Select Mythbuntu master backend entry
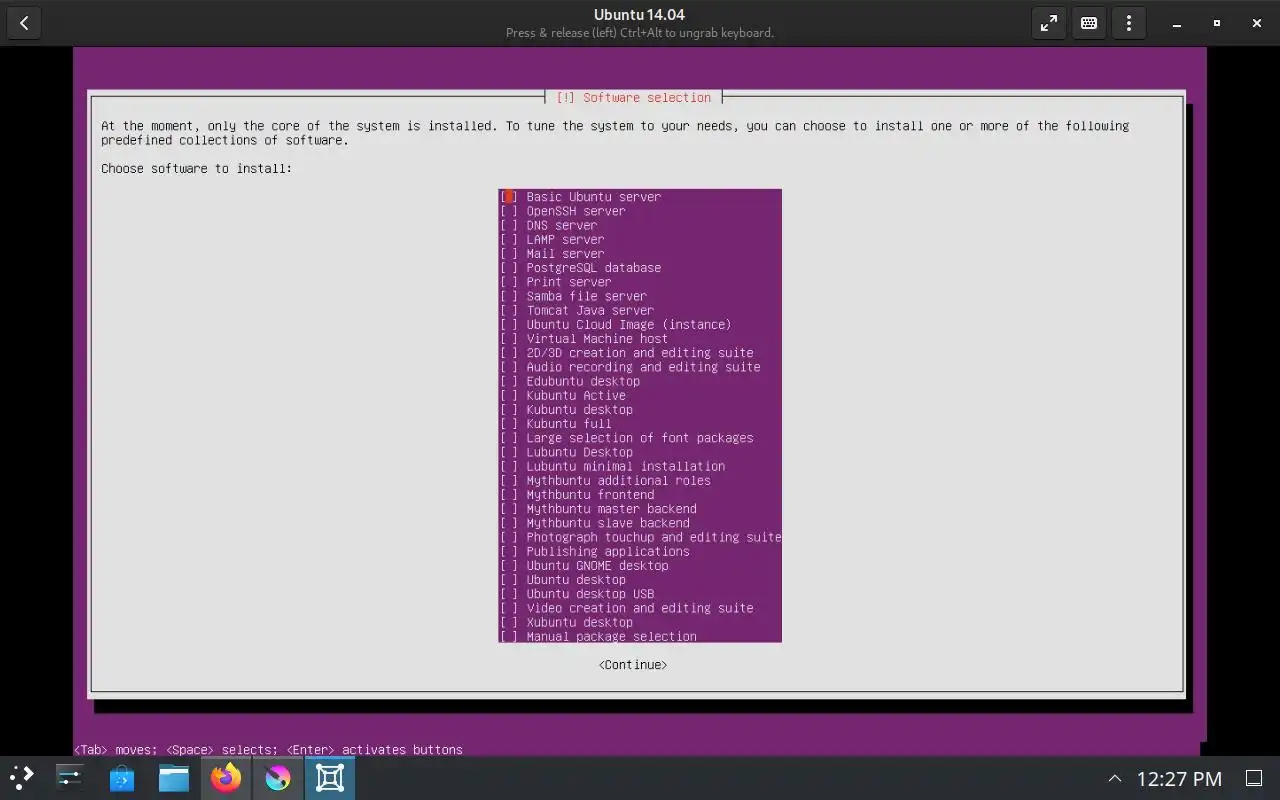The image size is (1280, 800). (x=640, y=509)
